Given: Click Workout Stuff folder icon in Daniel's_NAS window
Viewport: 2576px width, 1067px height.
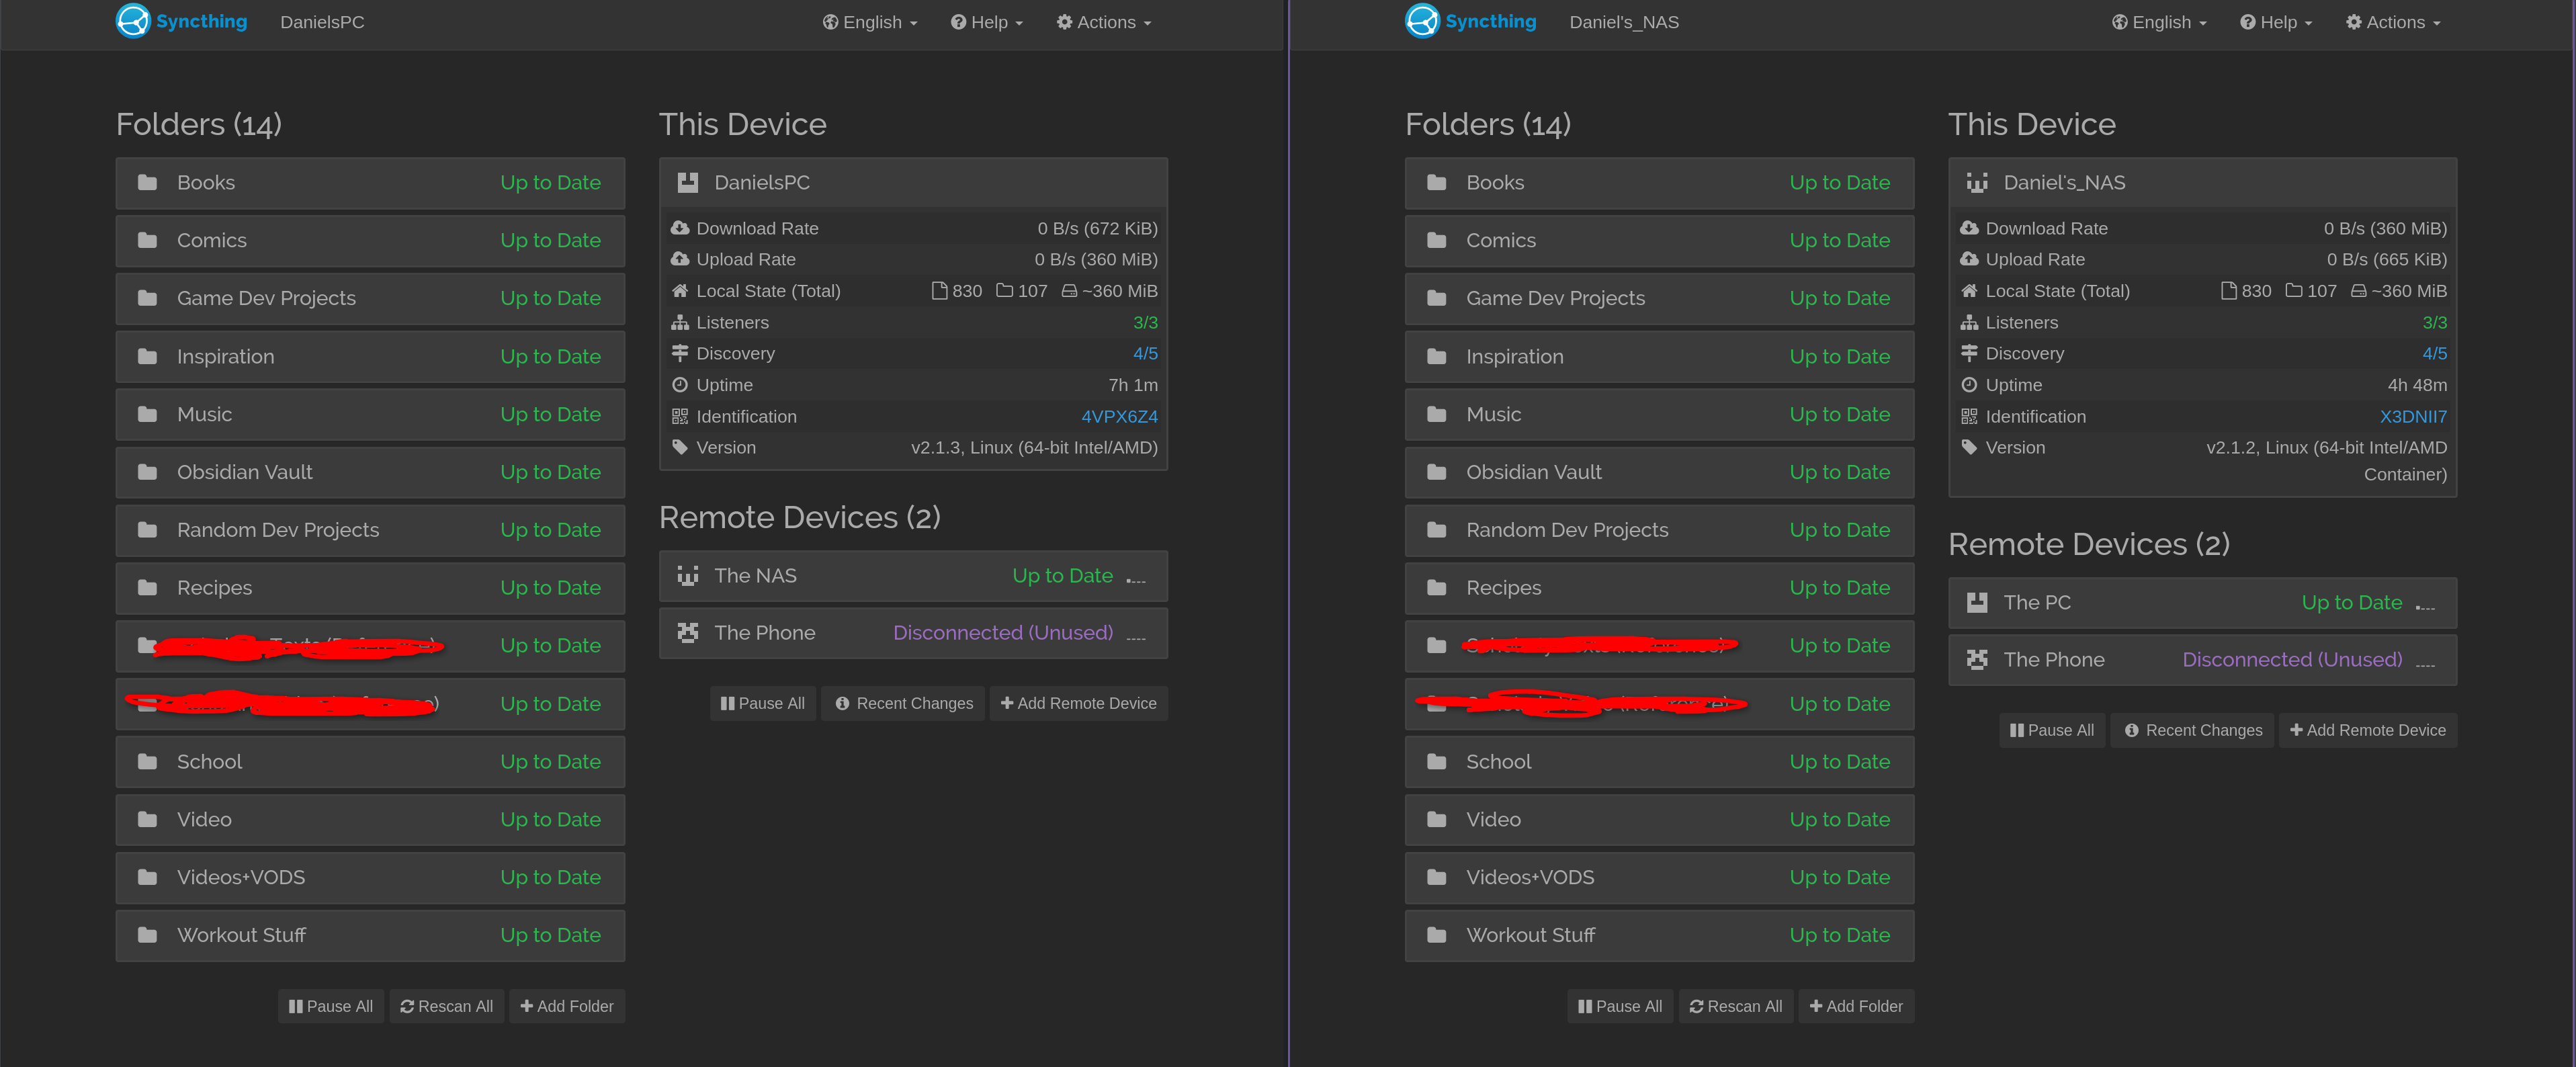Looking at the screenshot, I should coord(1436,936).
